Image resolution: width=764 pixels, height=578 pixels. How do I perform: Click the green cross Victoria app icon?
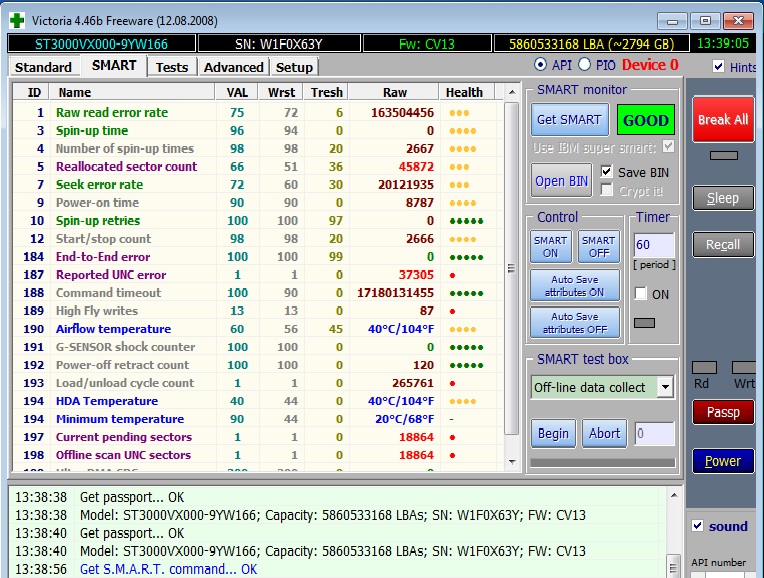pos(17,20)
